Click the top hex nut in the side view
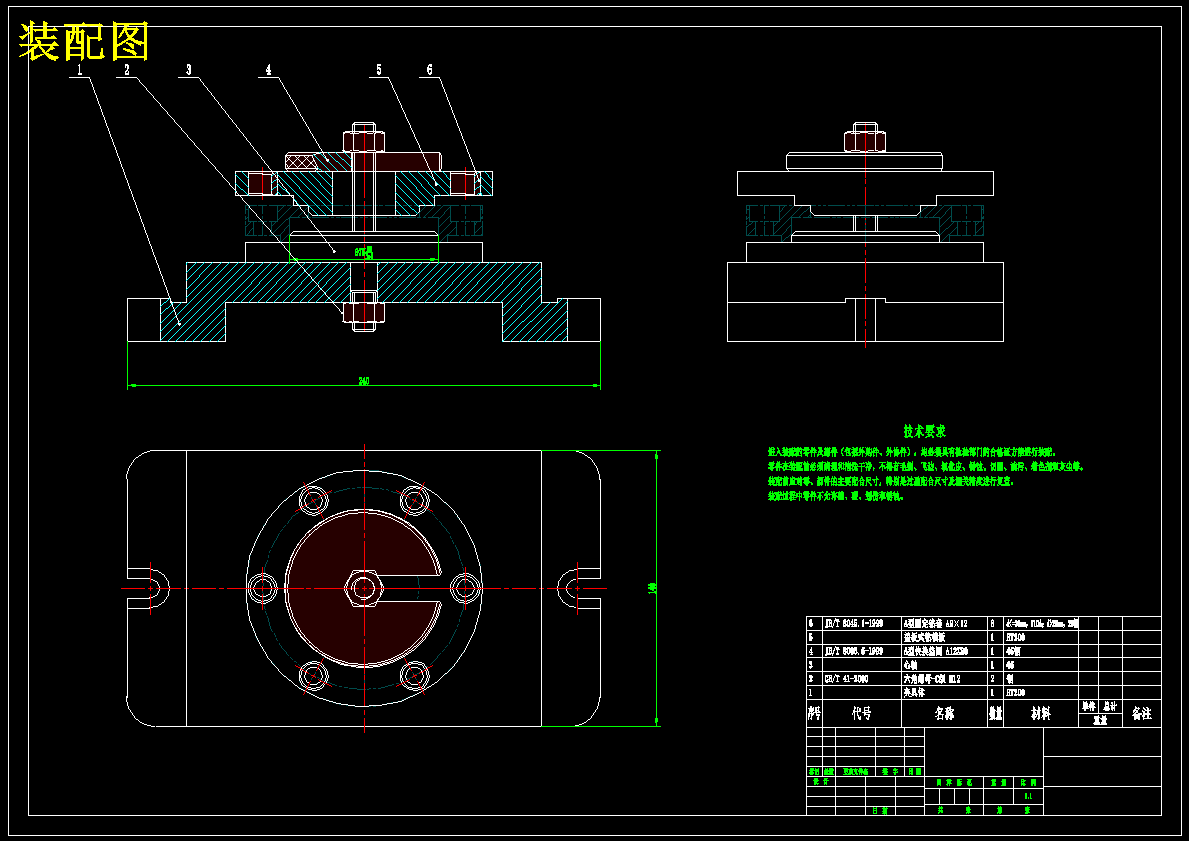This screenshot has width=1189, height=841. tap(865, 140)
